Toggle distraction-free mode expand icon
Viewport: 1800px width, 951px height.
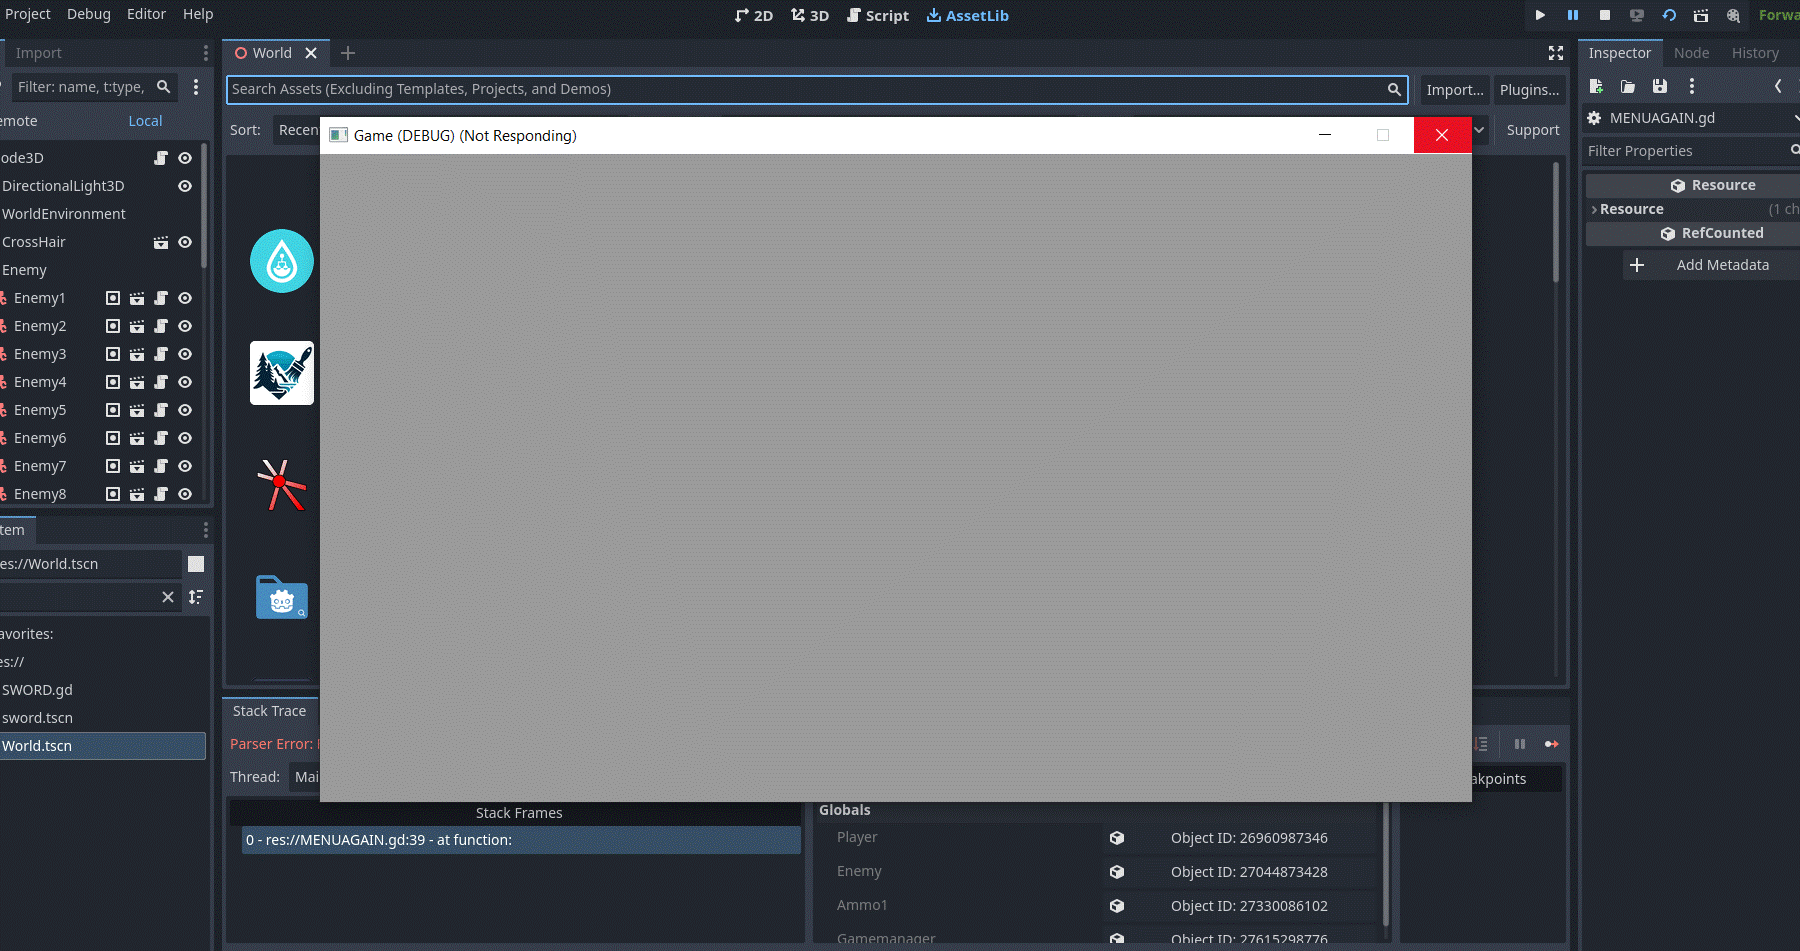[x=1556, y=53]
